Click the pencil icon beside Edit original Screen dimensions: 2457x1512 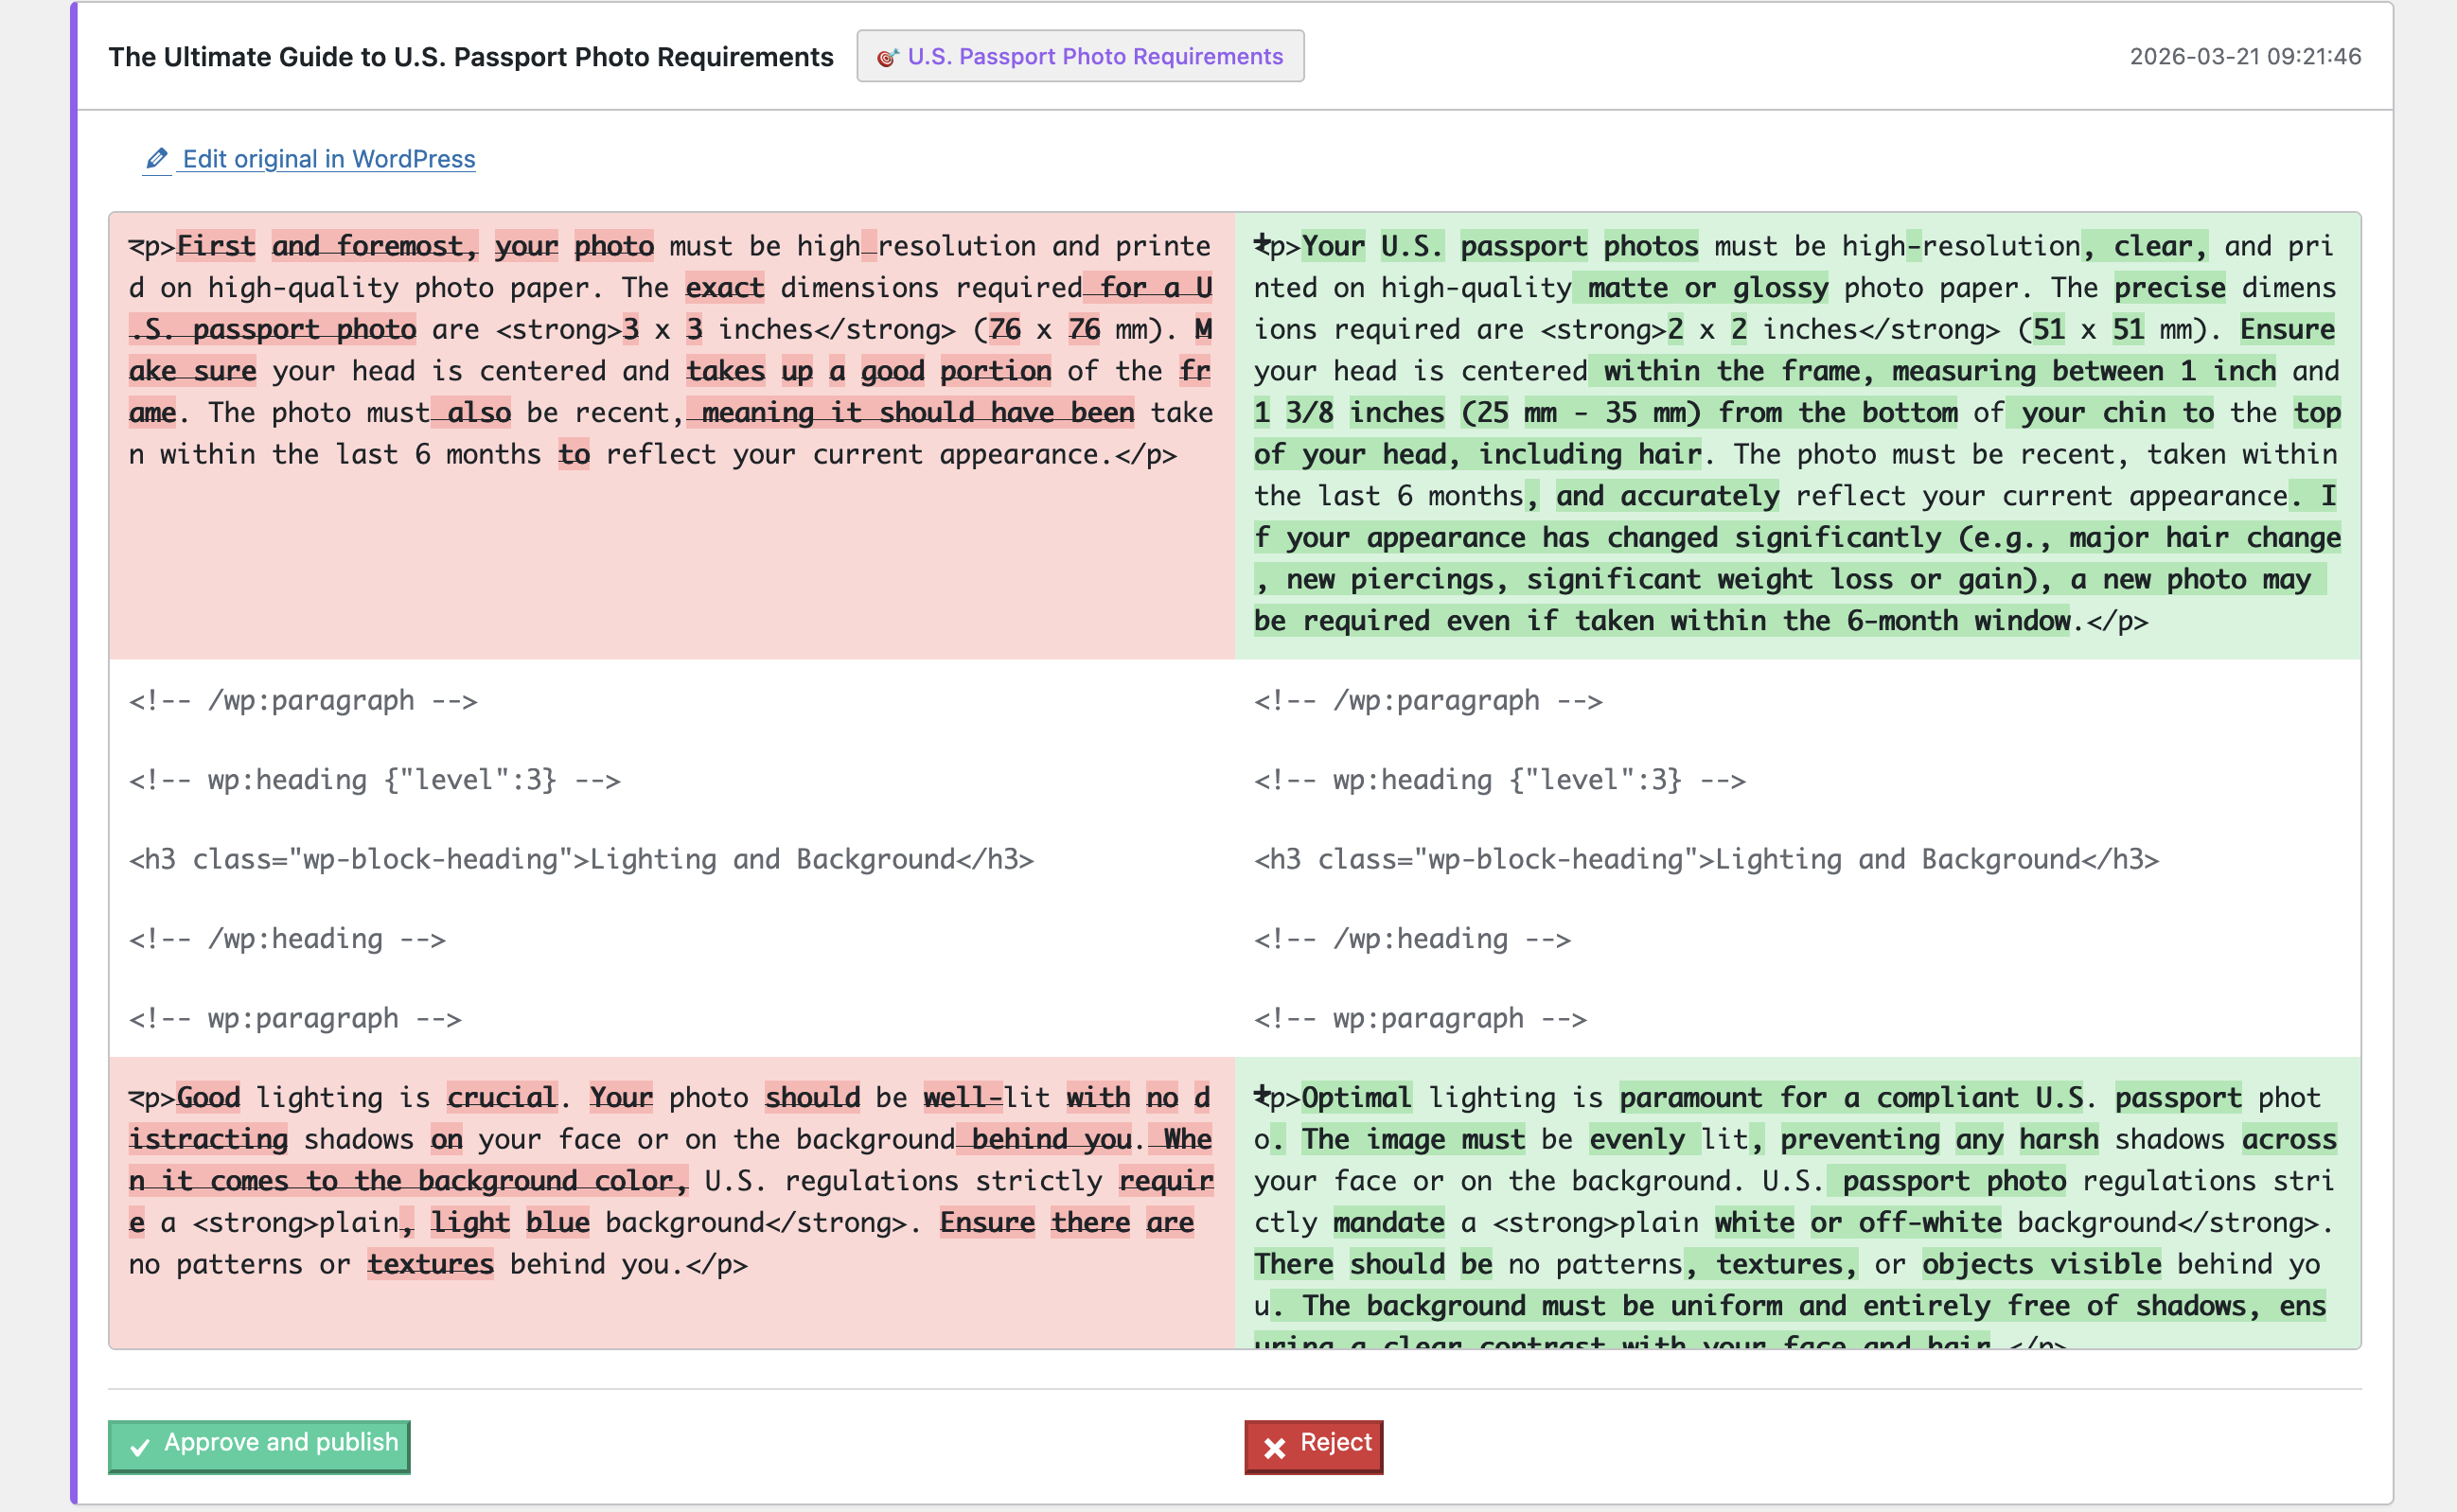[157, 159]
